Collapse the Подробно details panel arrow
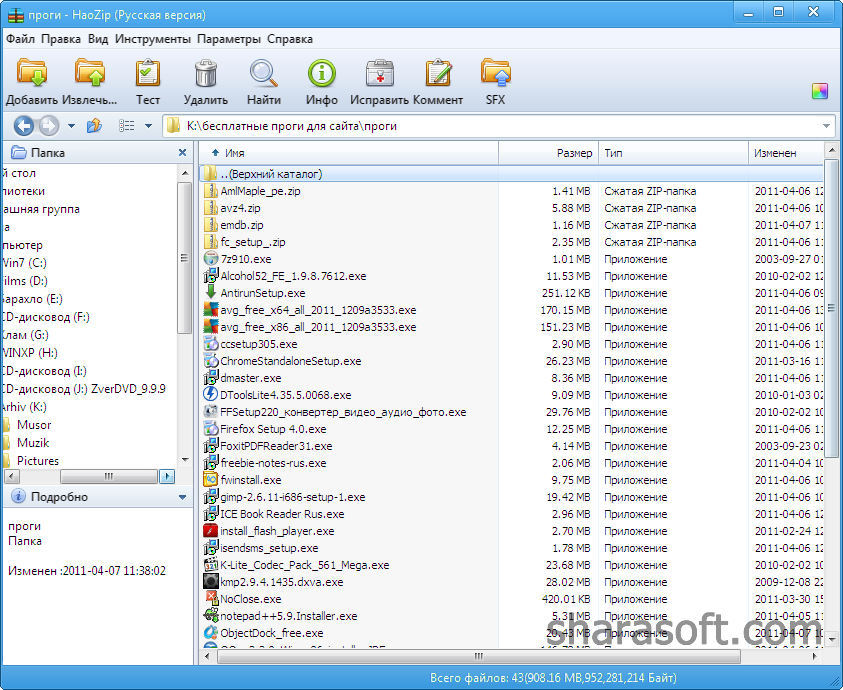This screenshot has width=843, height=690. [182, 497]
